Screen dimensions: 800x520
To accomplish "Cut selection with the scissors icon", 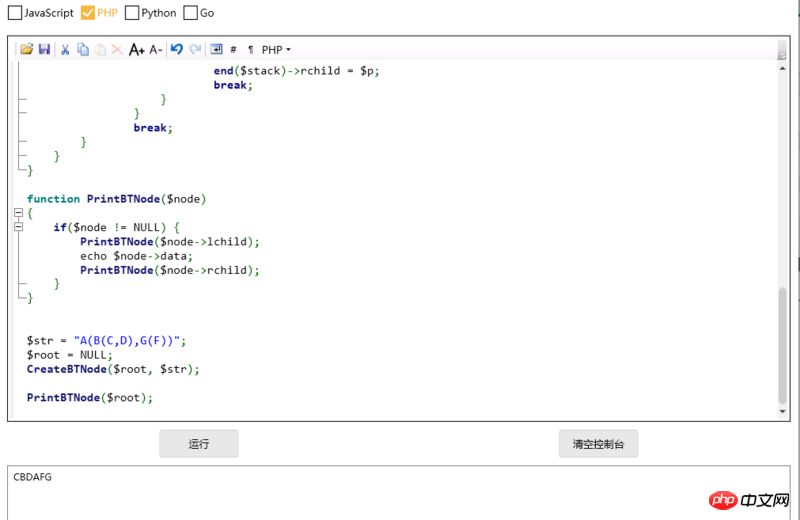I will click(65, 49).
